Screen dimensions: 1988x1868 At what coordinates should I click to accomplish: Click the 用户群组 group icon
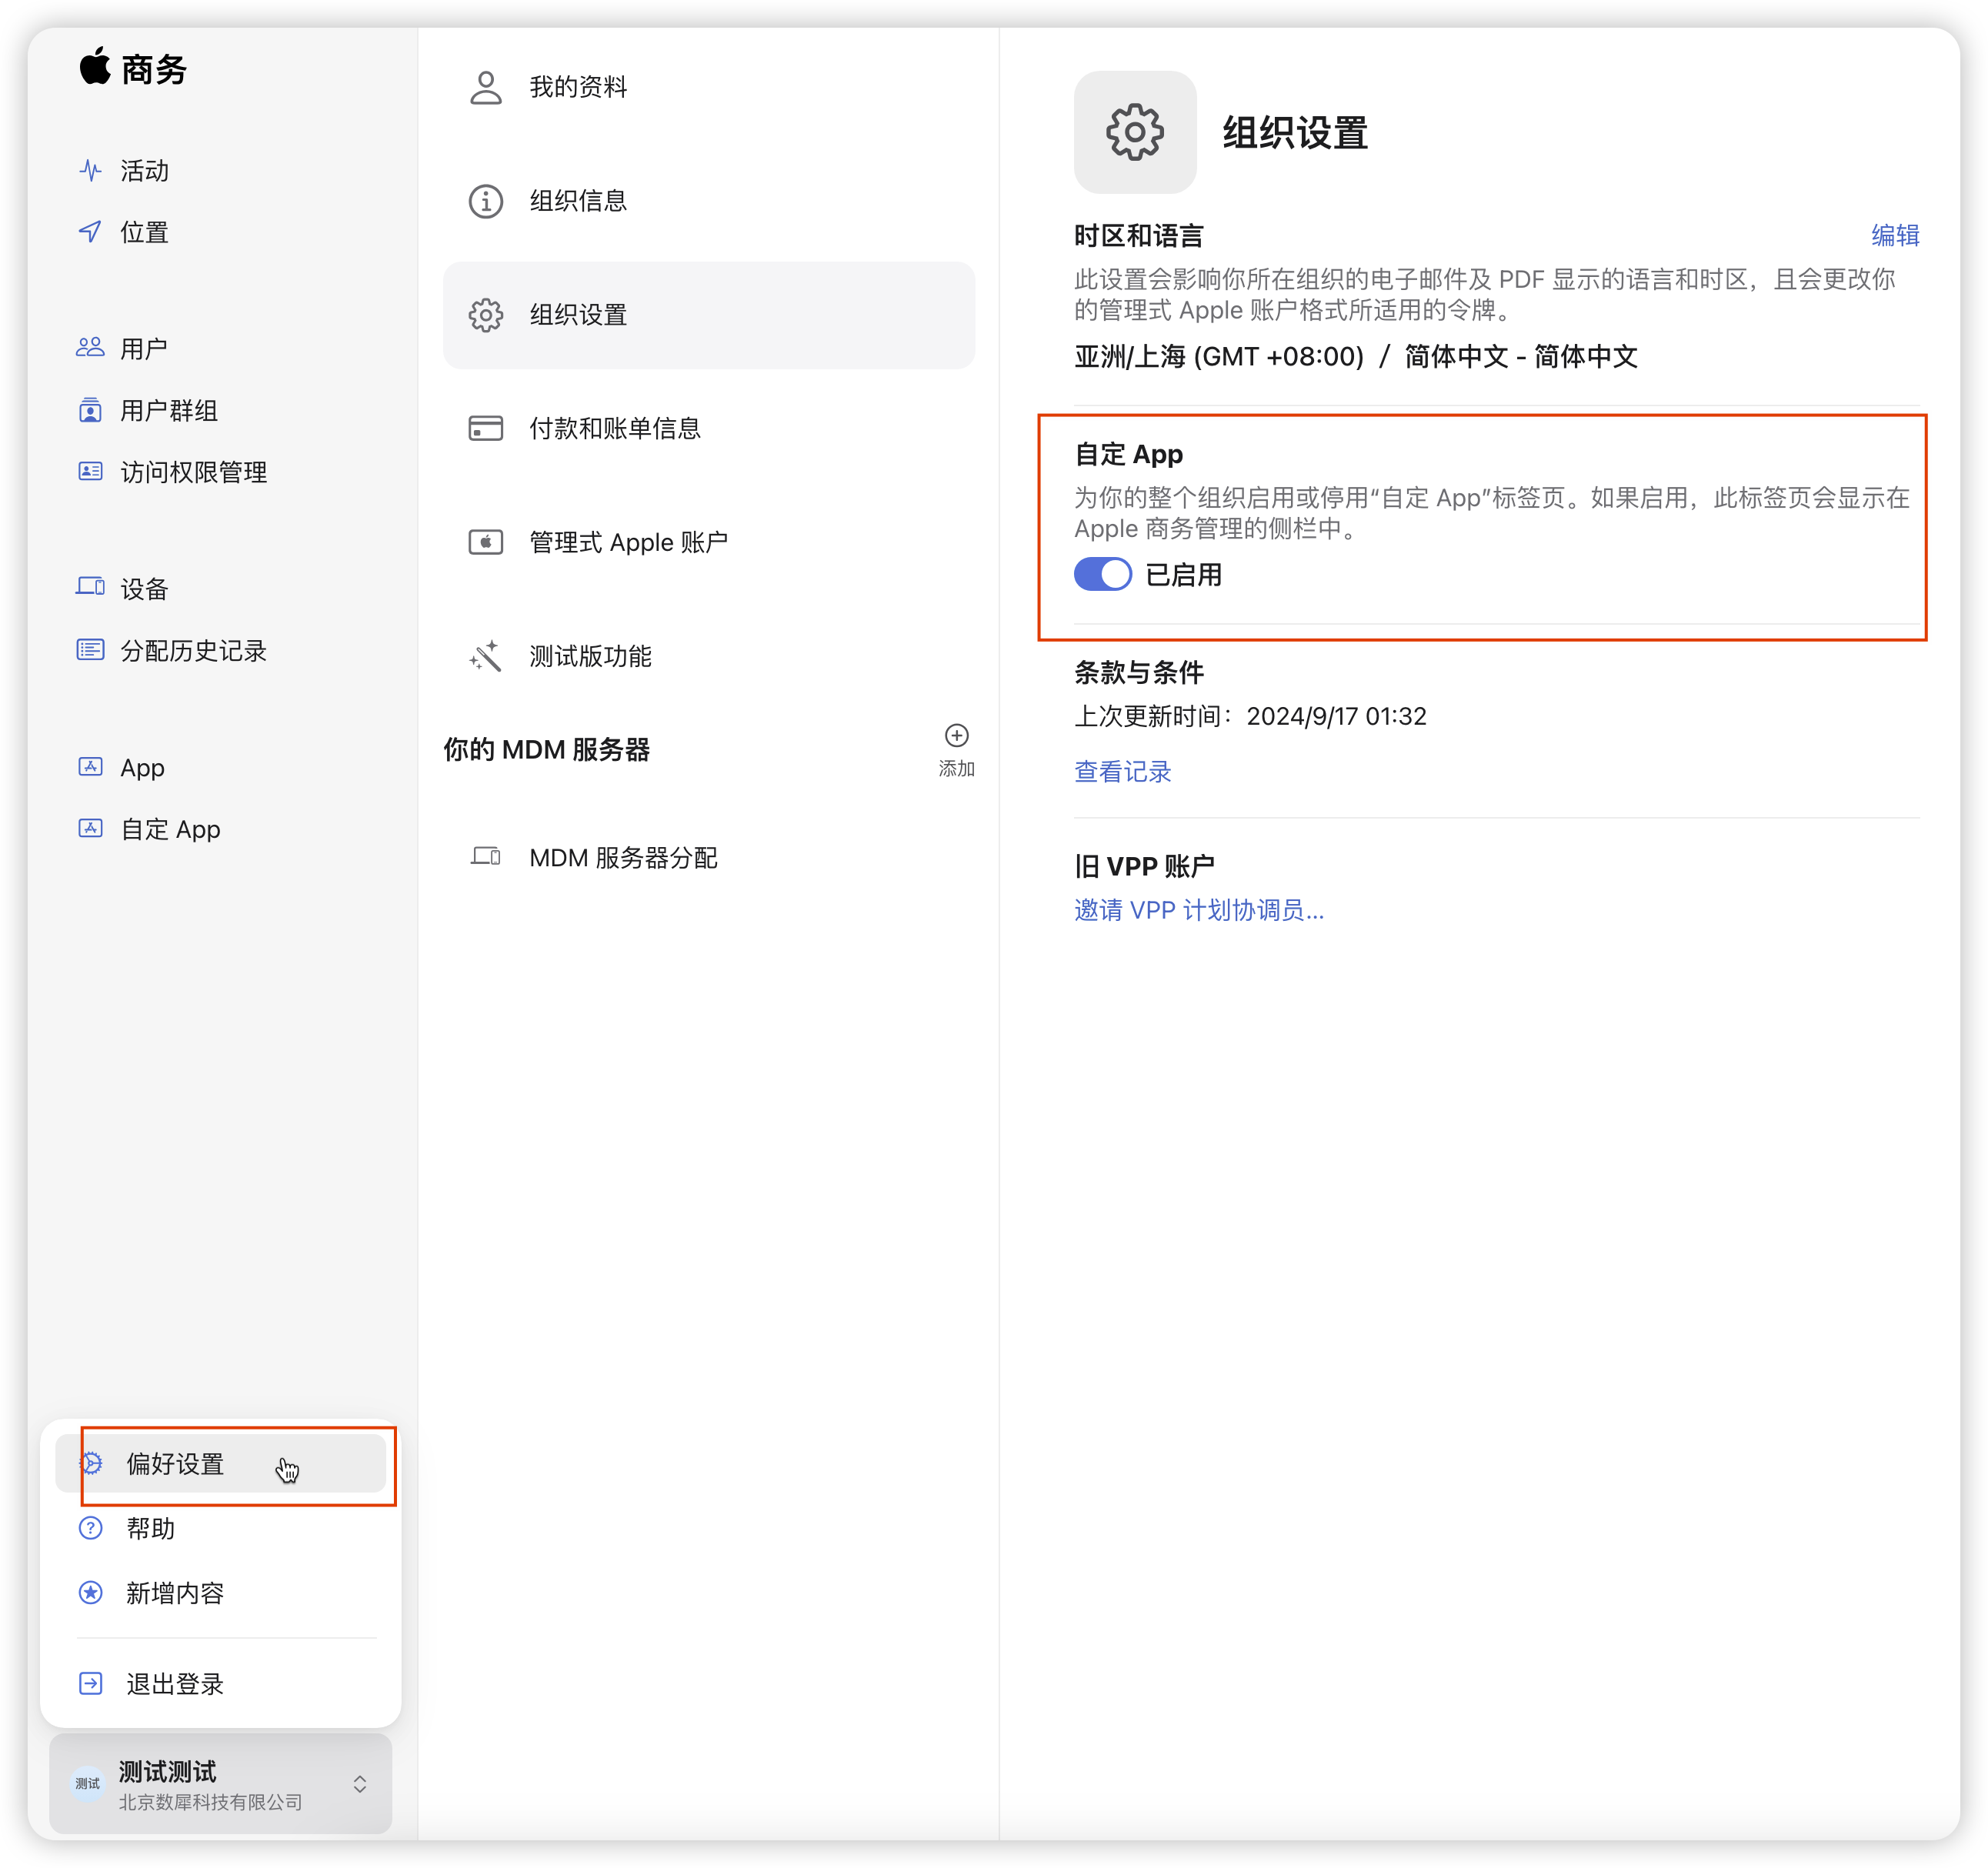pyautogui.click(x=90, y=410)
